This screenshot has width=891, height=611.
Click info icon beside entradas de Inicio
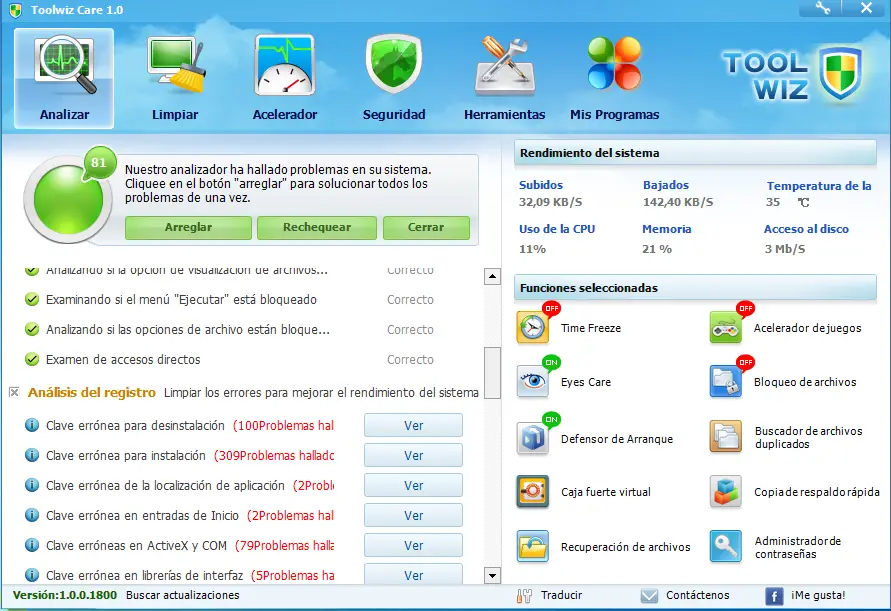coord(32,516)
